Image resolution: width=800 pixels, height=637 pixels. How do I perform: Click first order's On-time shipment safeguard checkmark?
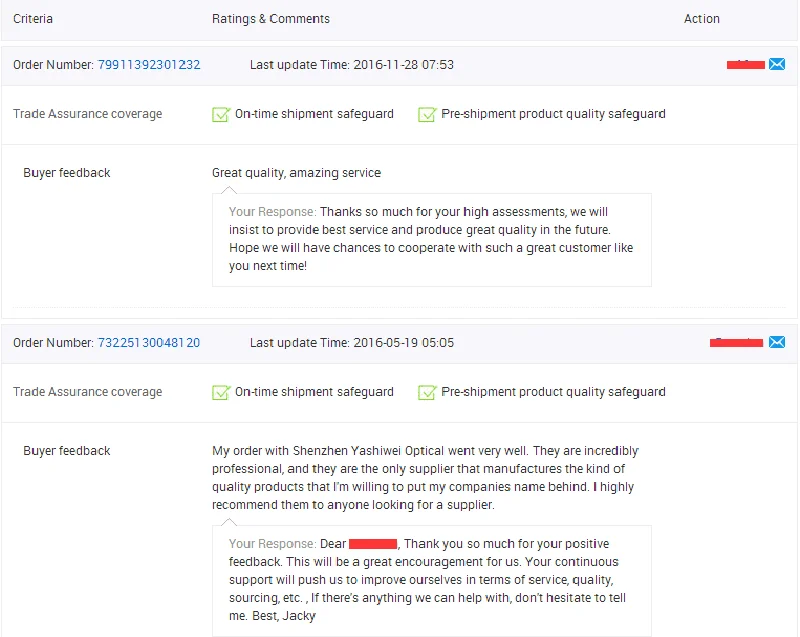pos(222,114)
